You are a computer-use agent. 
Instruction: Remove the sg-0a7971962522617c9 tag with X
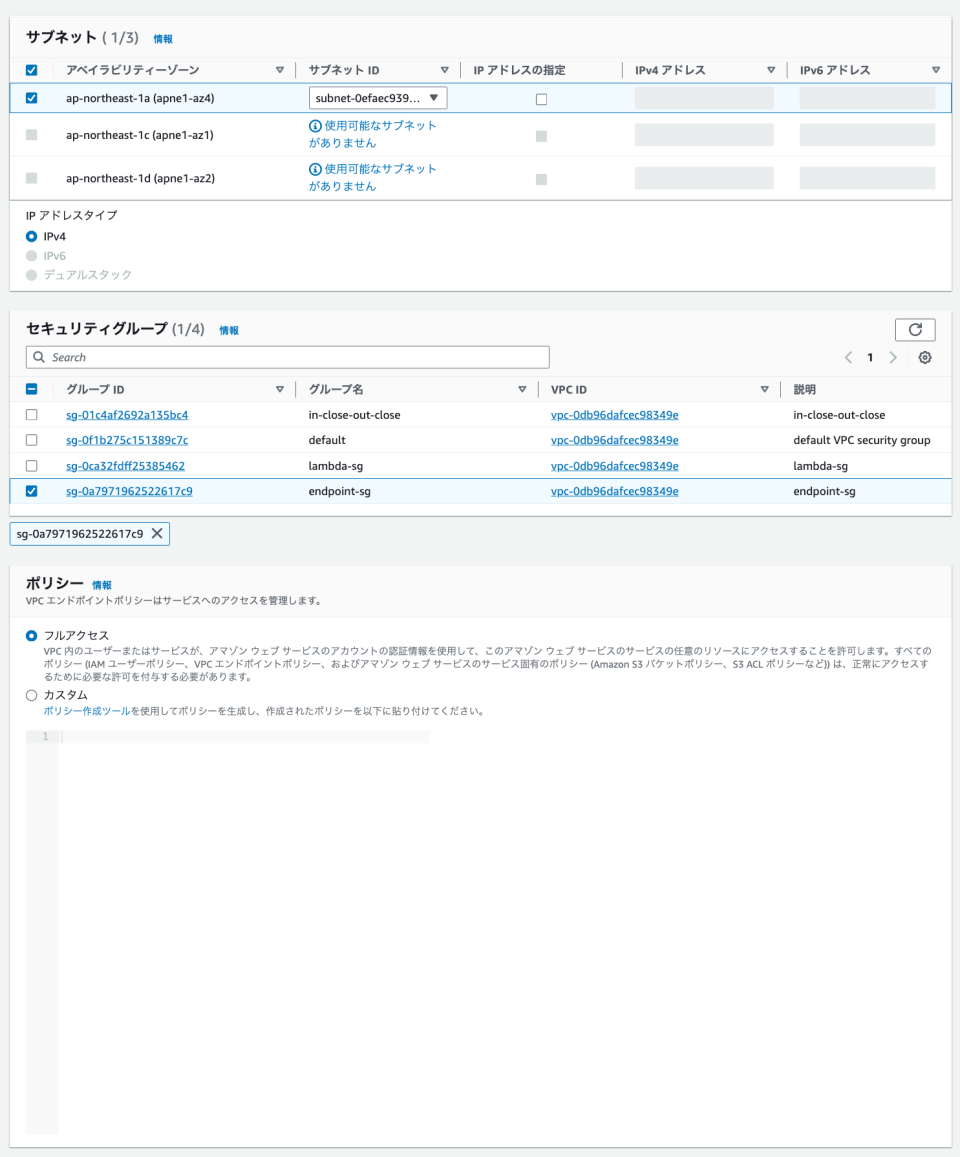157,534
